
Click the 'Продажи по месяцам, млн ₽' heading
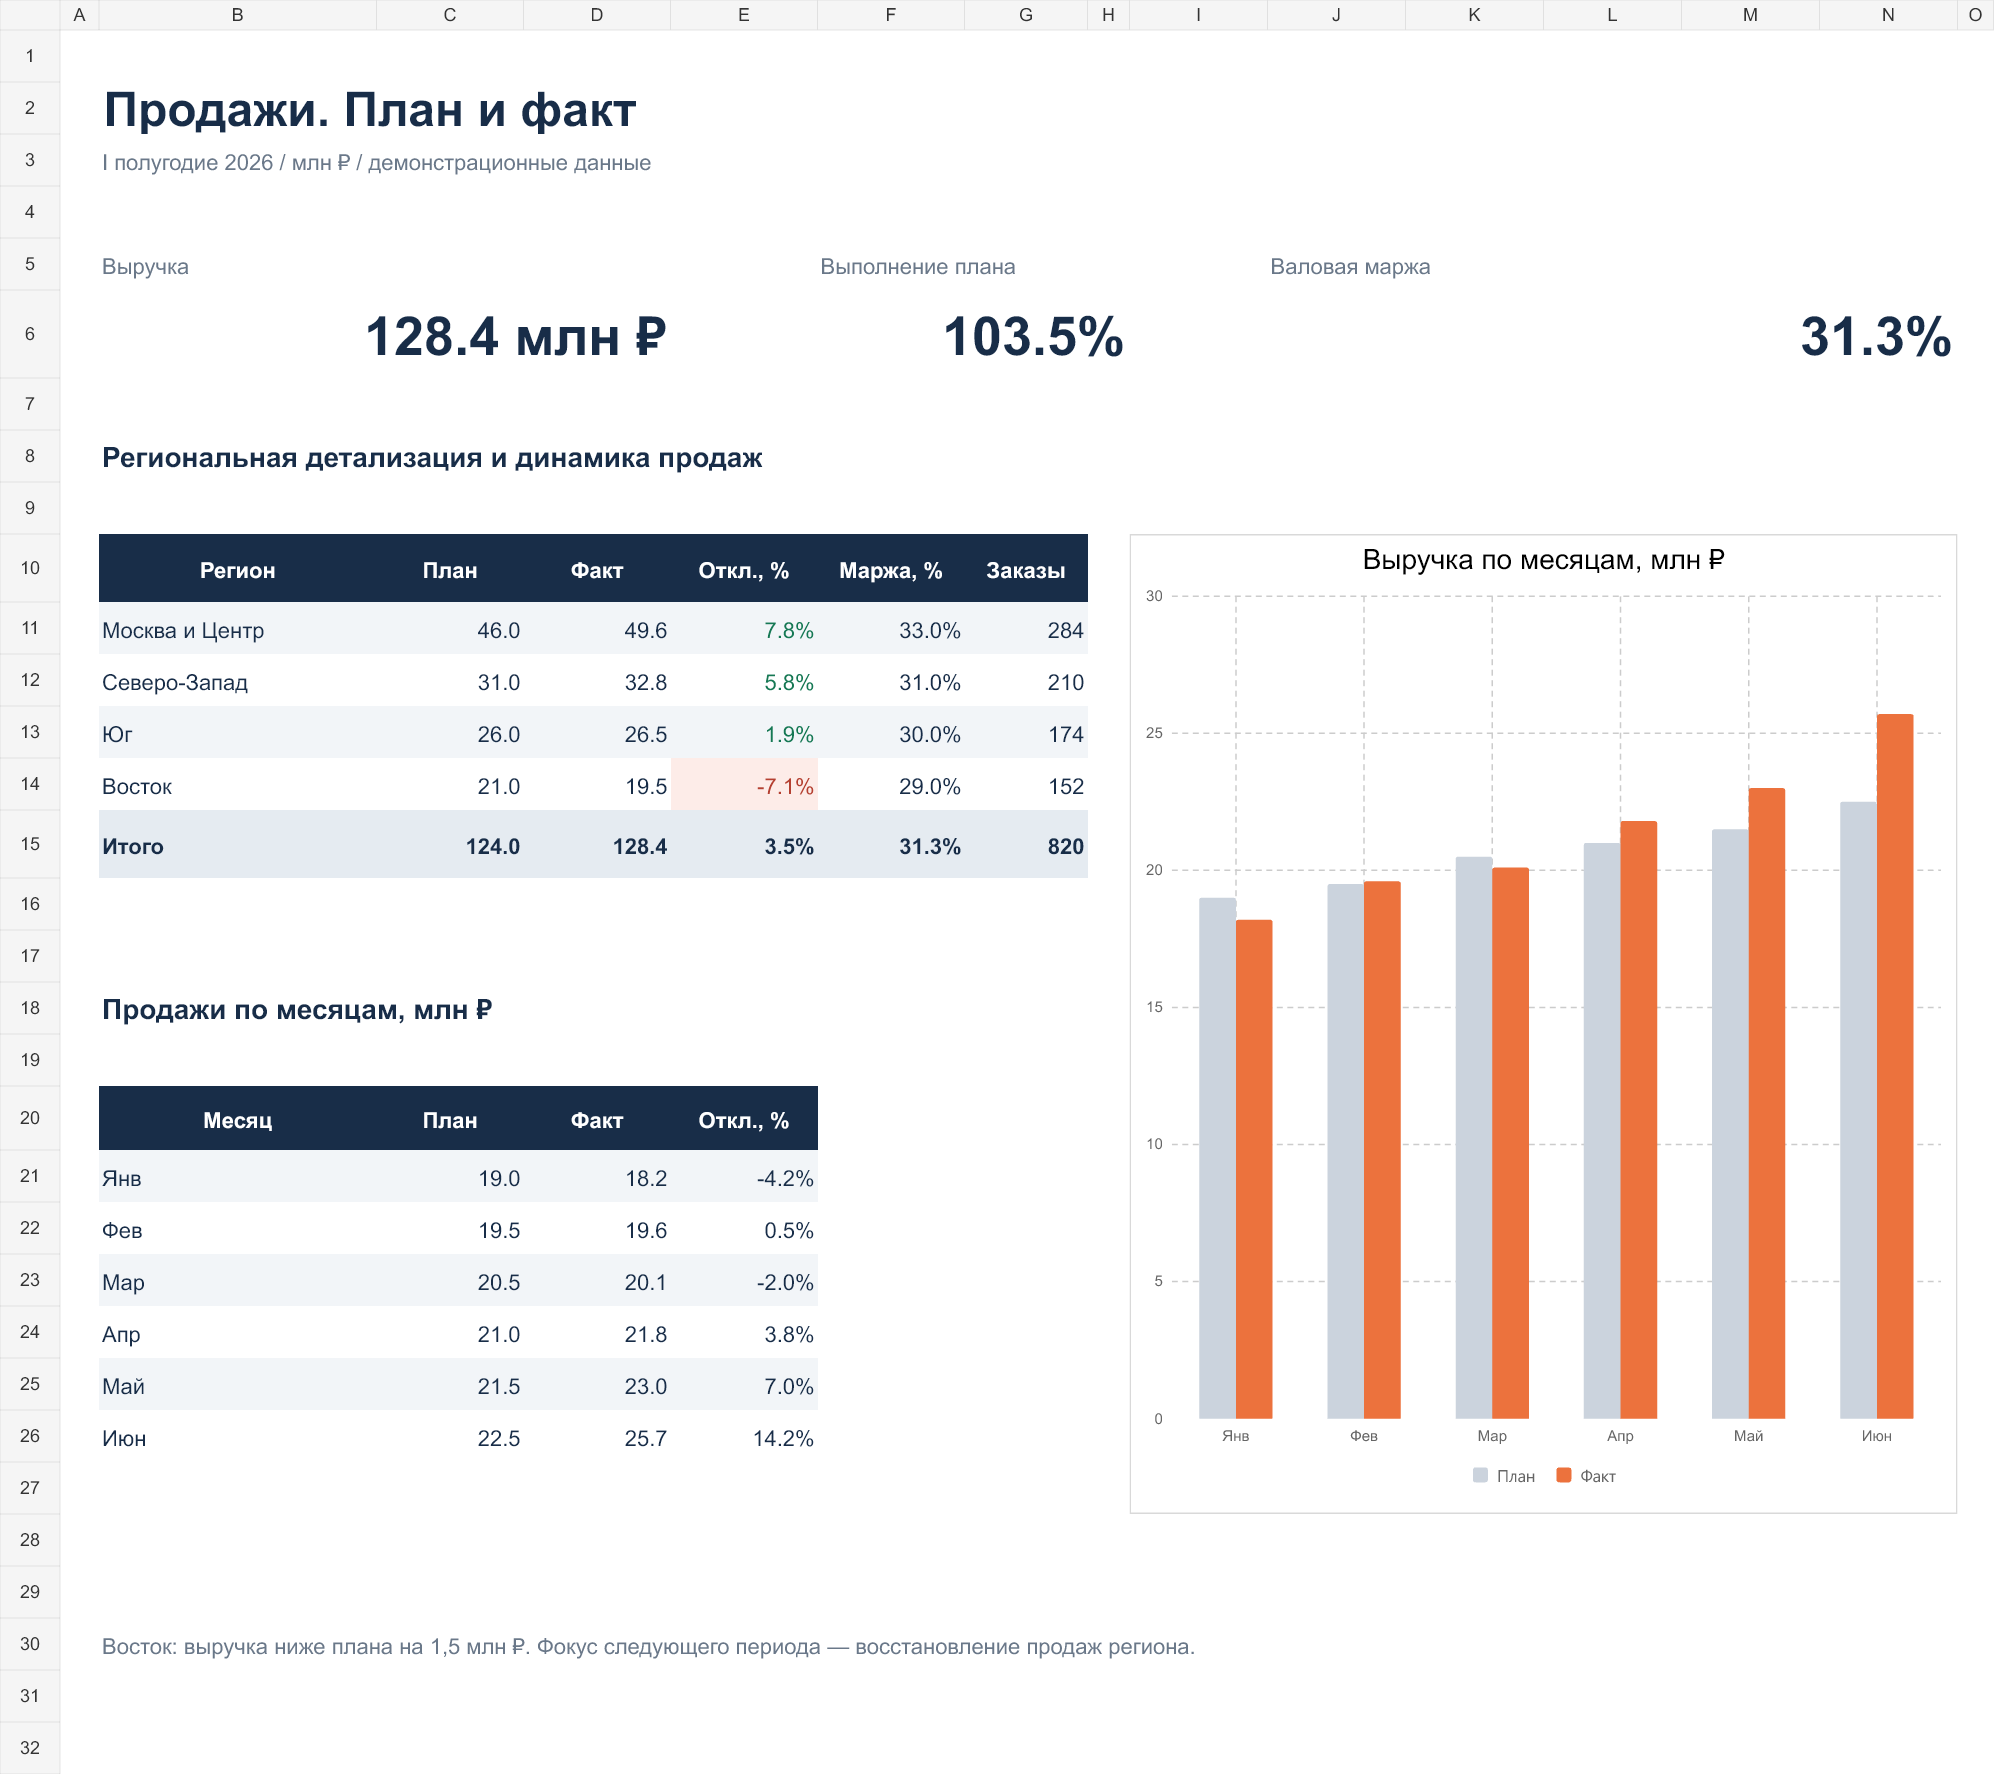[297, 1010]
